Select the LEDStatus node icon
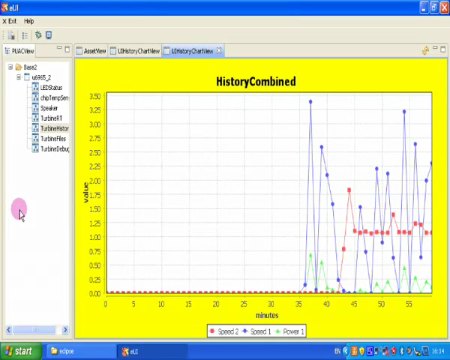 [x=35, y=87]
